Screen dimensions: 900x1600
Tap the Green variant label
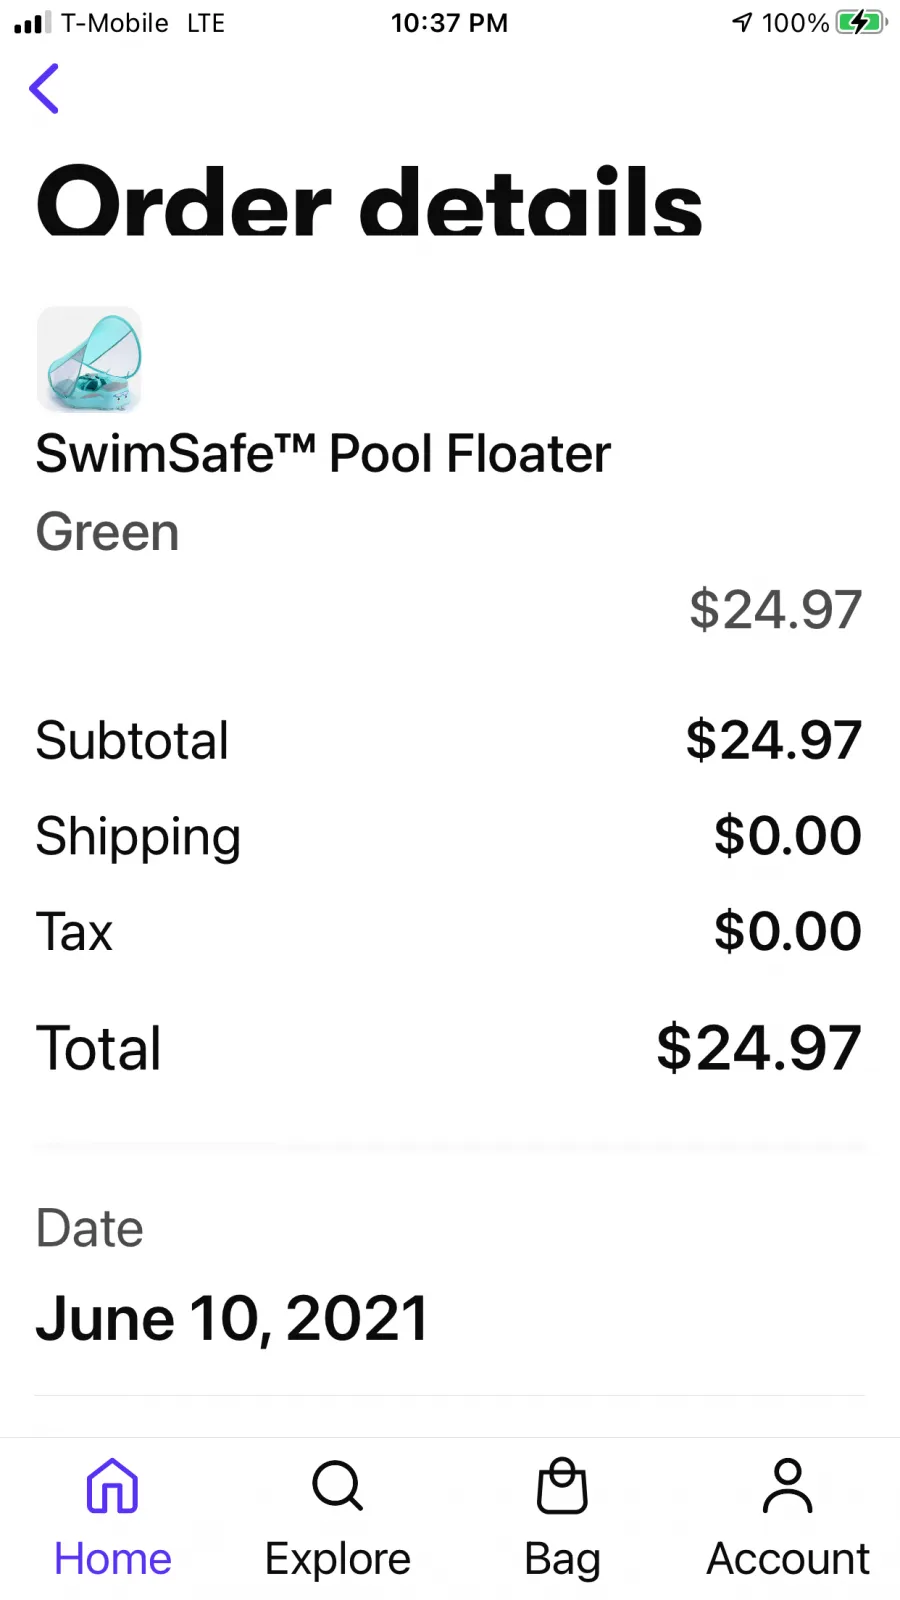click(x=108, y=532)
